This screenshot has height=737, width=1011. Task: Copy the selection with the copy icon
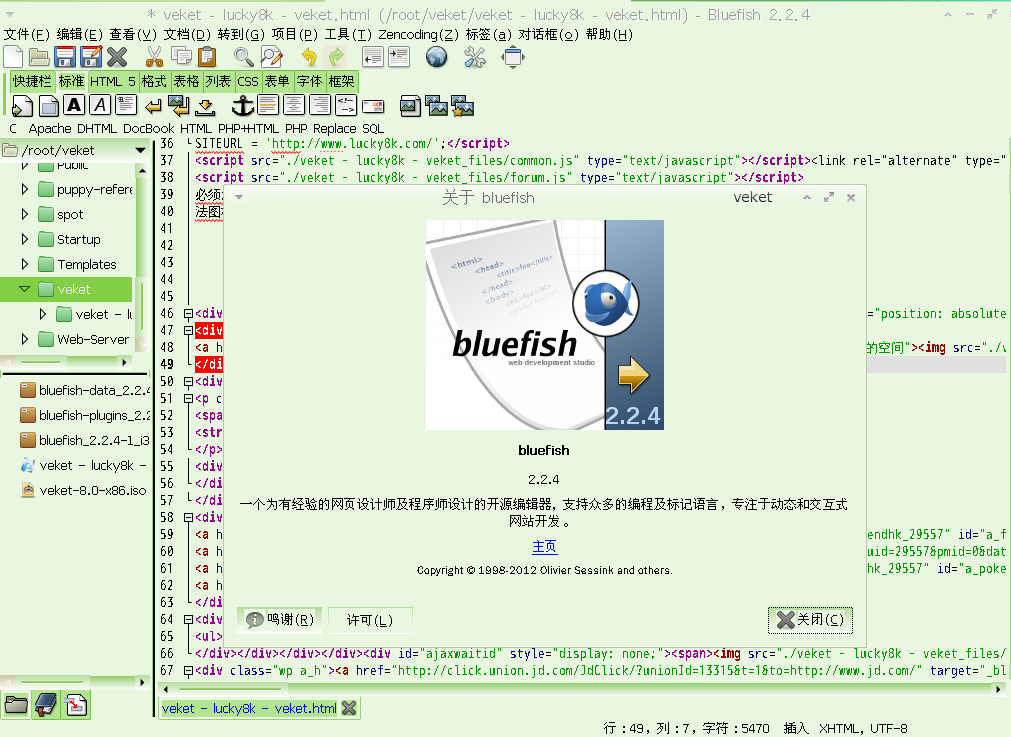[181, 57]
